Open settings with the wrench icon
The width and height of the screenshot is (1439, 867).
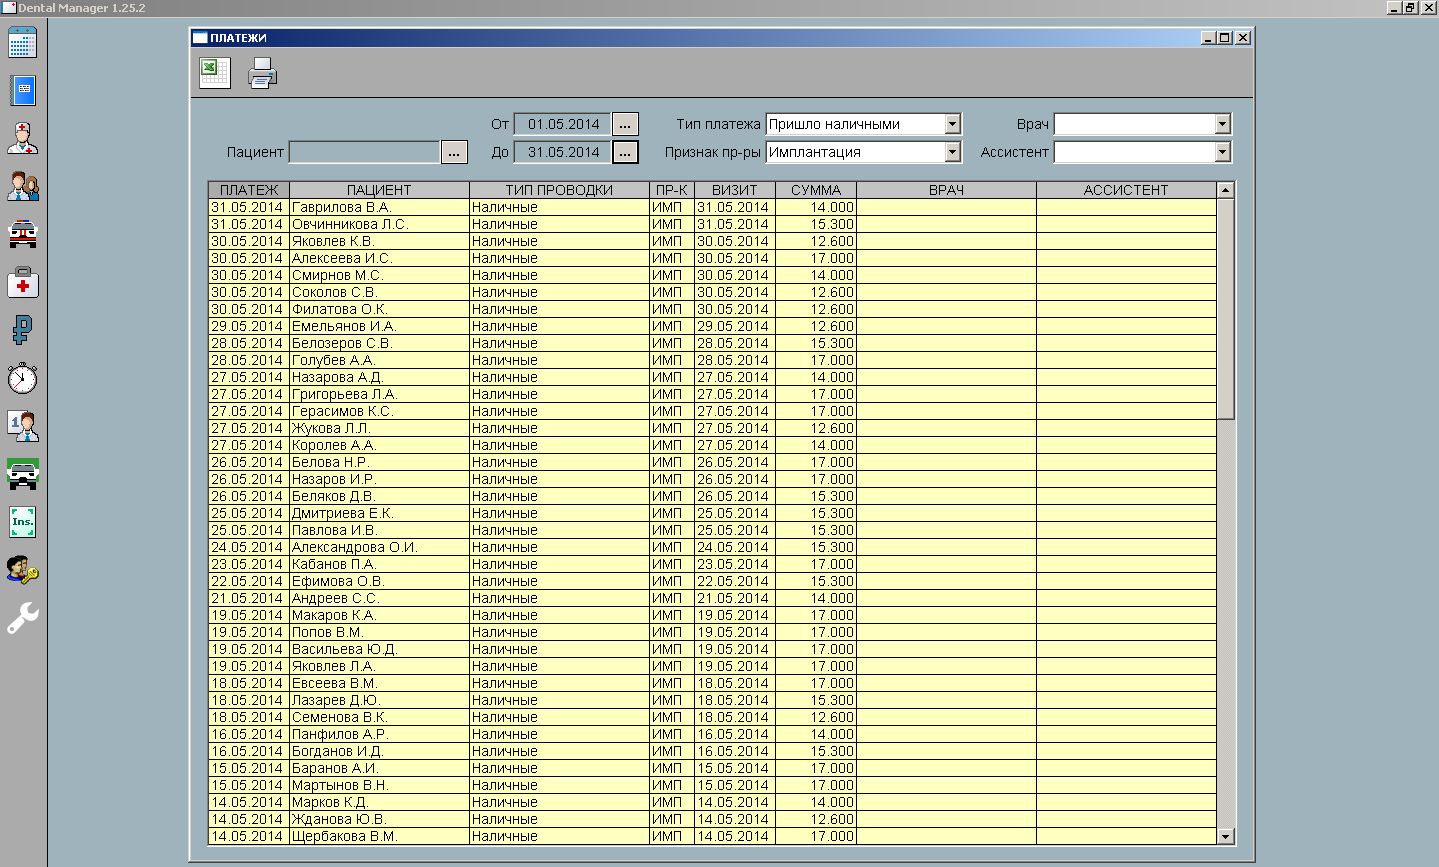[22, 618]
